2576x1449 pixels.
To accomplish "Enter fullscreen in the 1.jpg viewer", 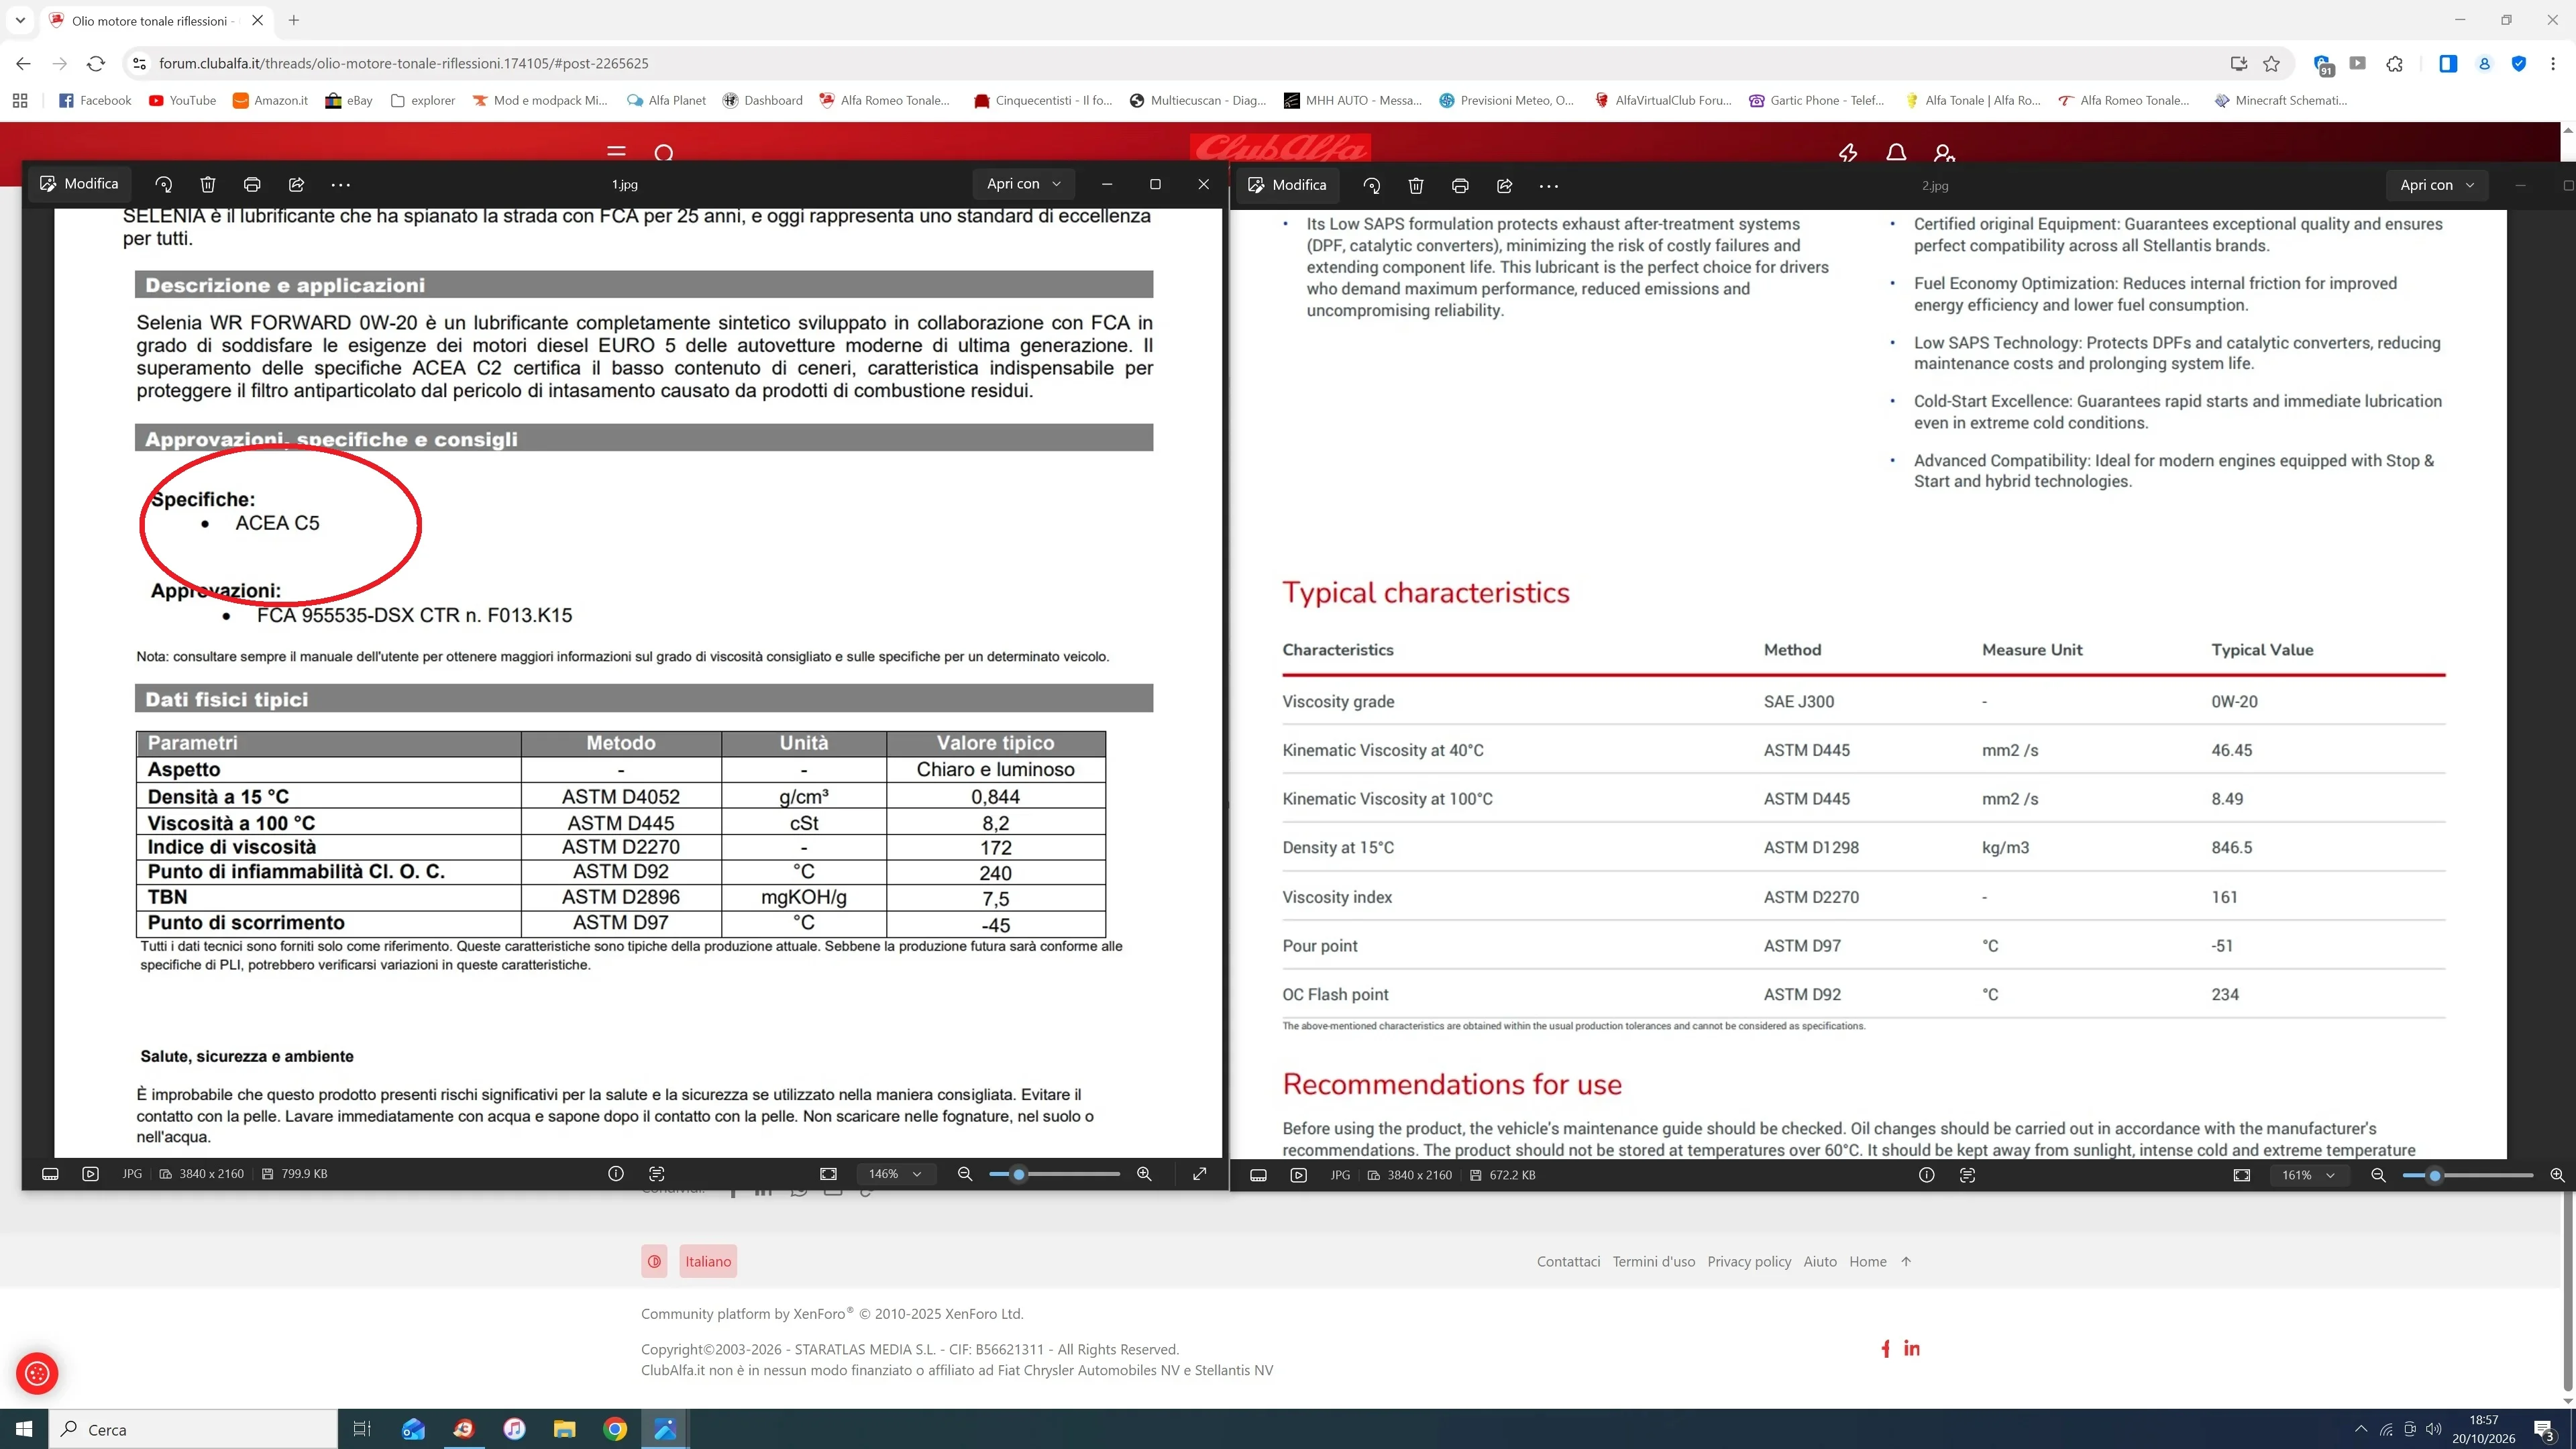I will tap(1200, 1174).
